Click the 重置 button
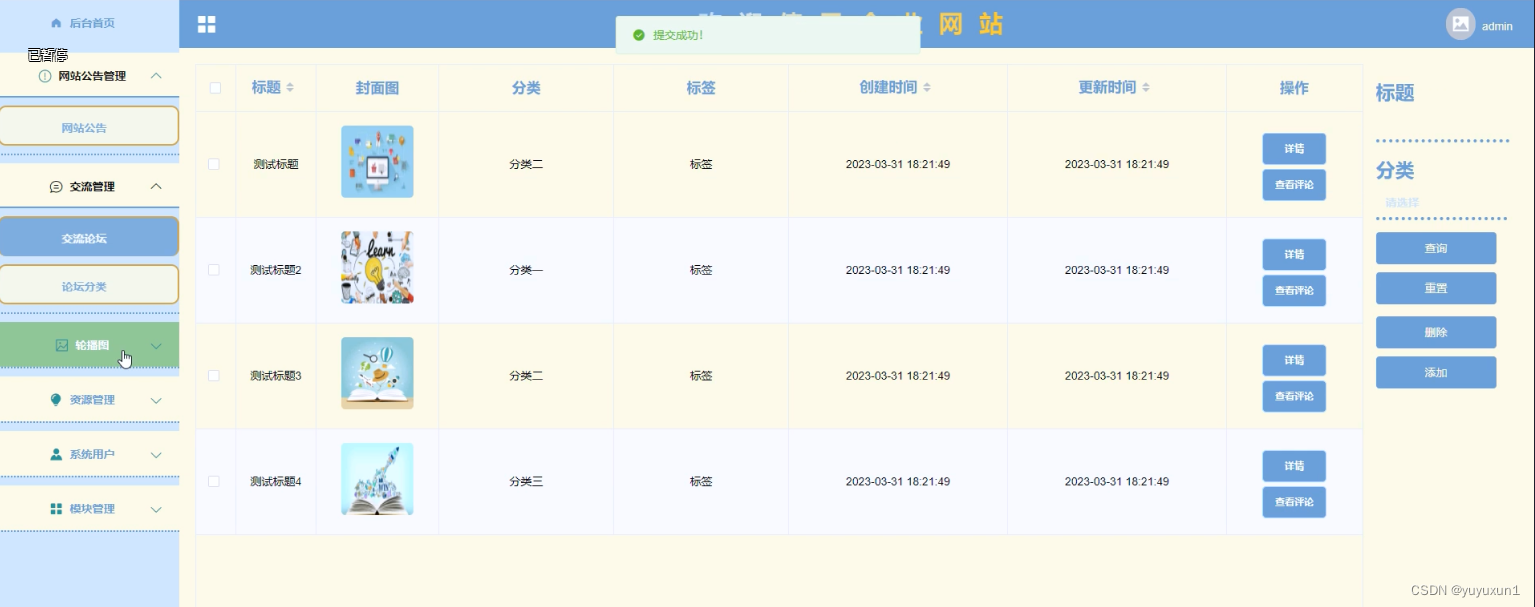1535x607 pixels. click(x=1436, y=288)
